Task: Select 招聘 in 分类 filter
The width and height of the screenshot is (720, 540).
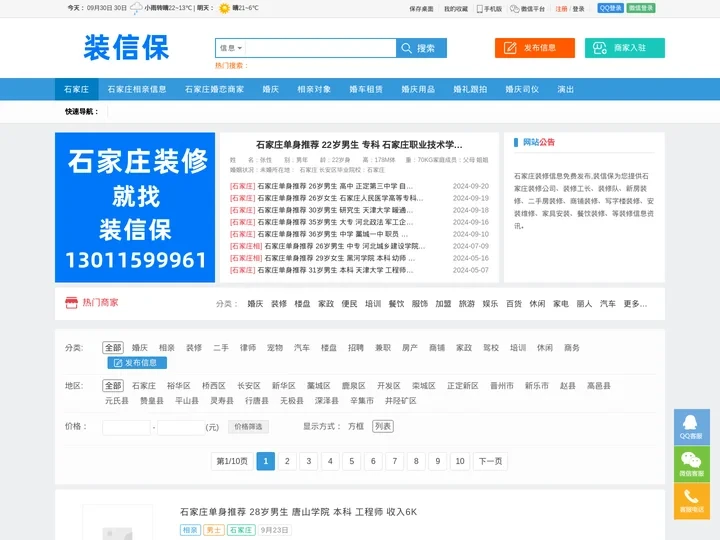Action: tap(356, 348)
